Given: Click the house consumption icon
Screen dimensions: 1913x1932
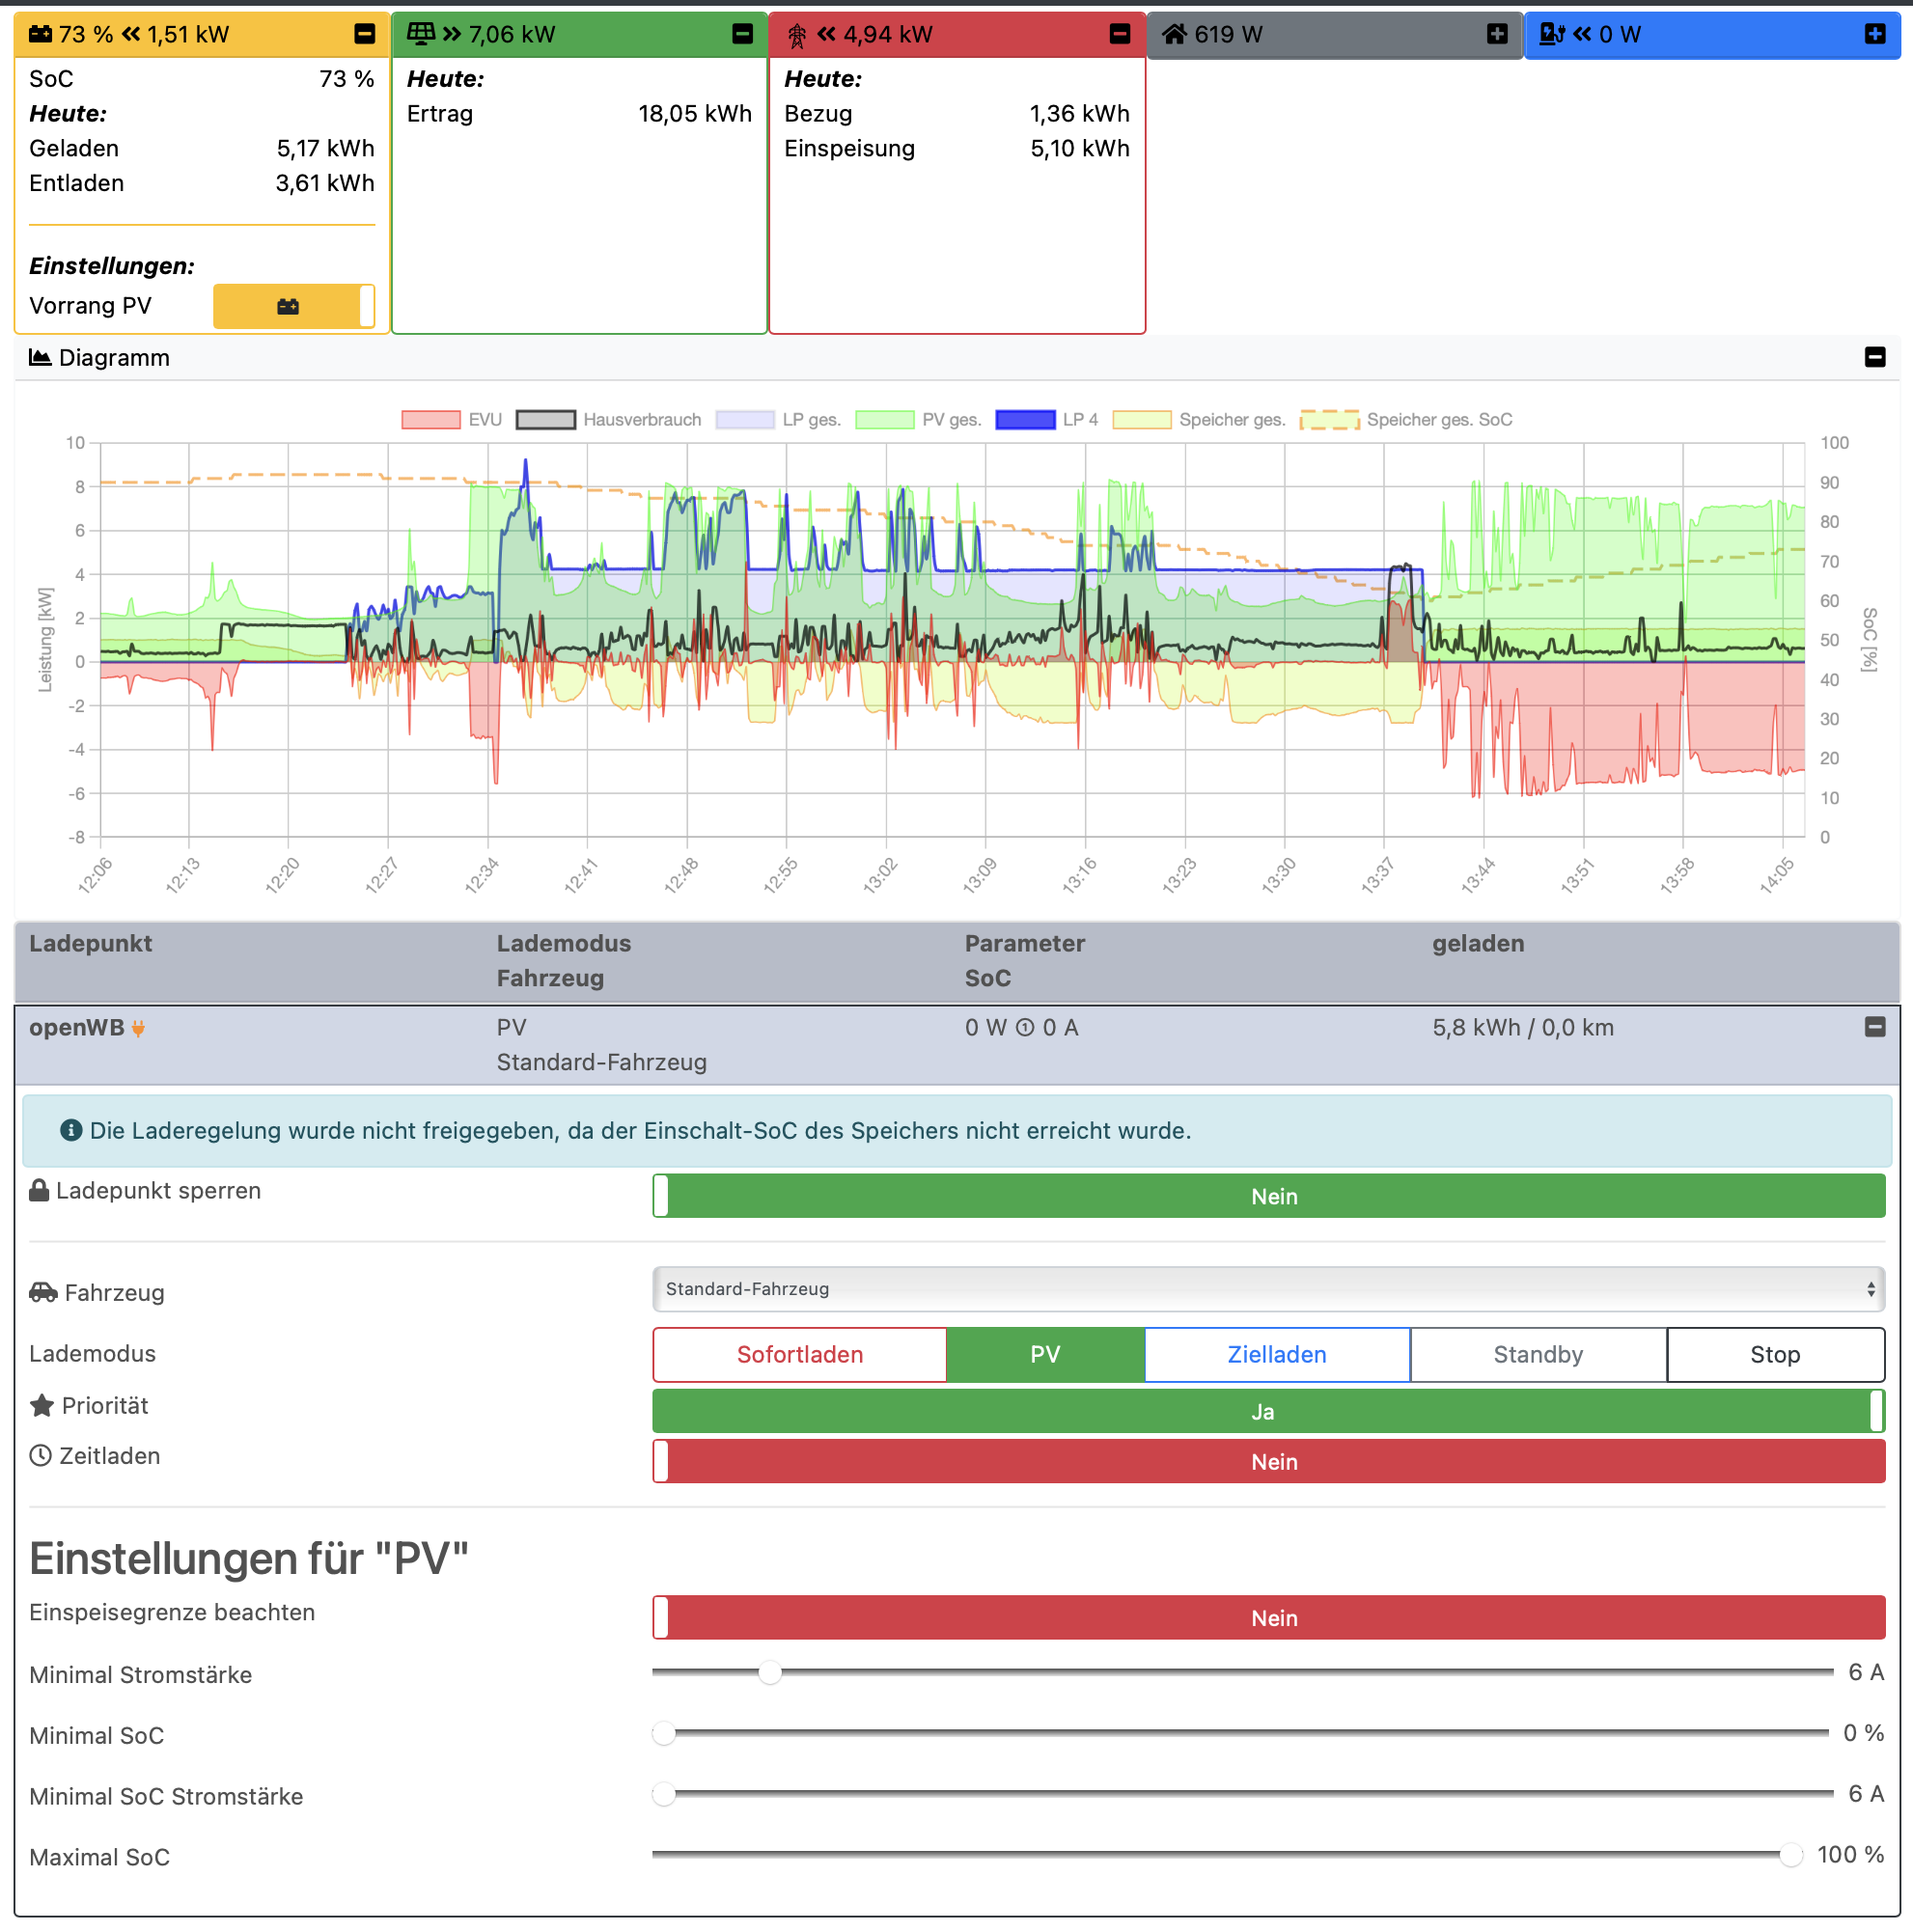Looking at the screenshot, I should pos(1174,34).
